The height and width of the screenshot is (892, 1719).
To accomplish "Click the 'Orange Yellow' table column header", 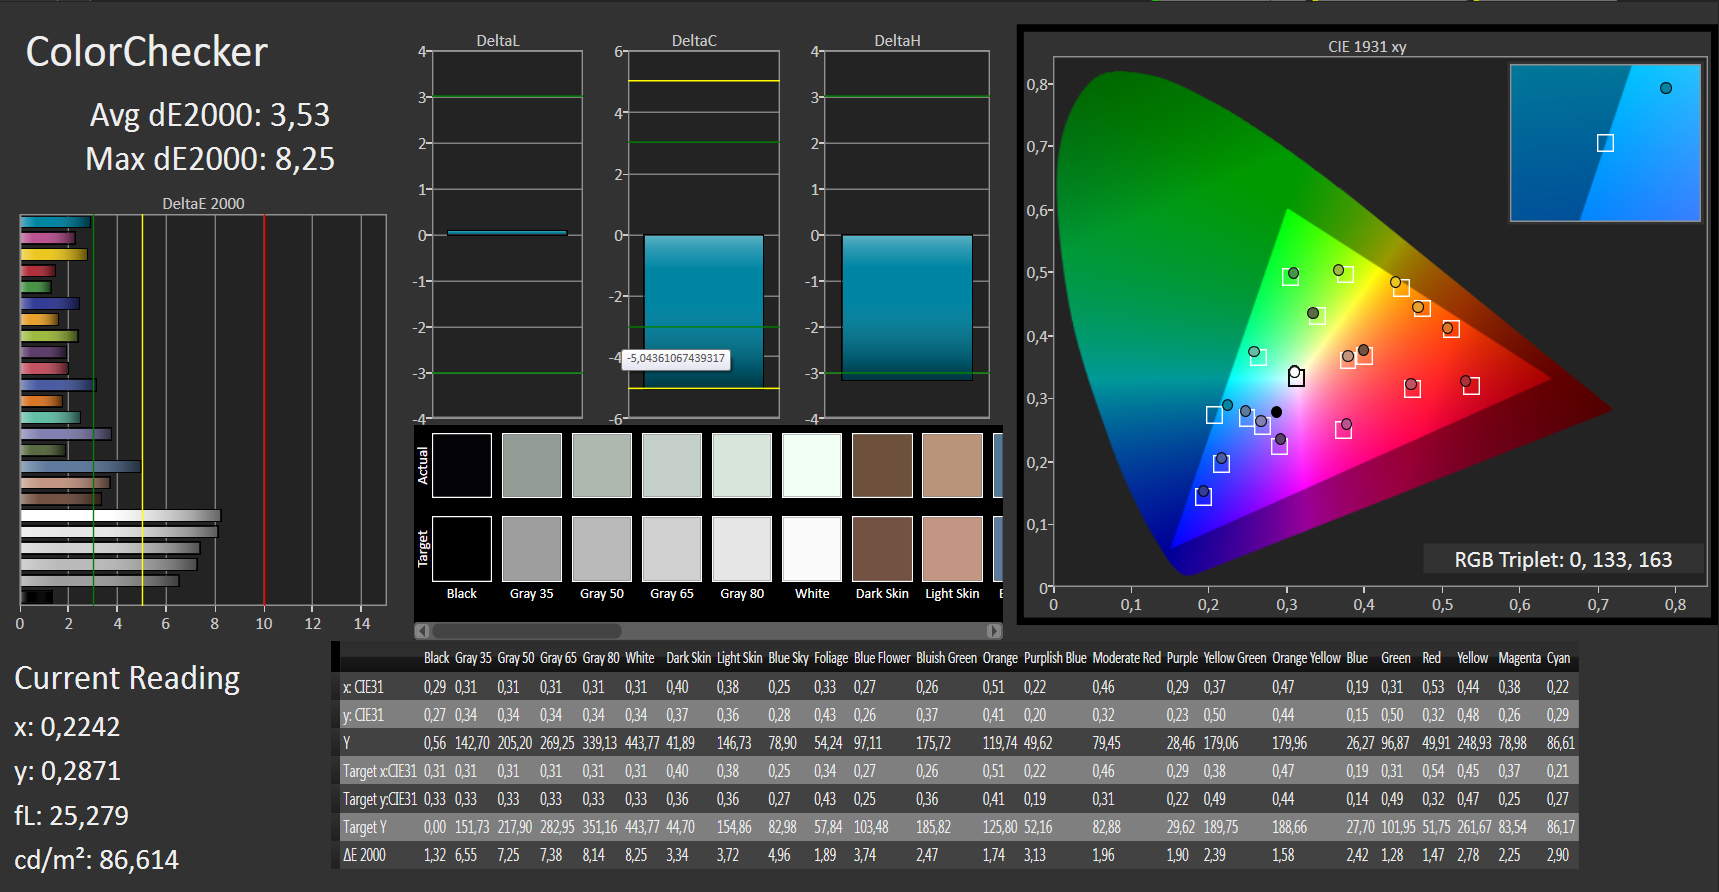I will [1306, 658].
